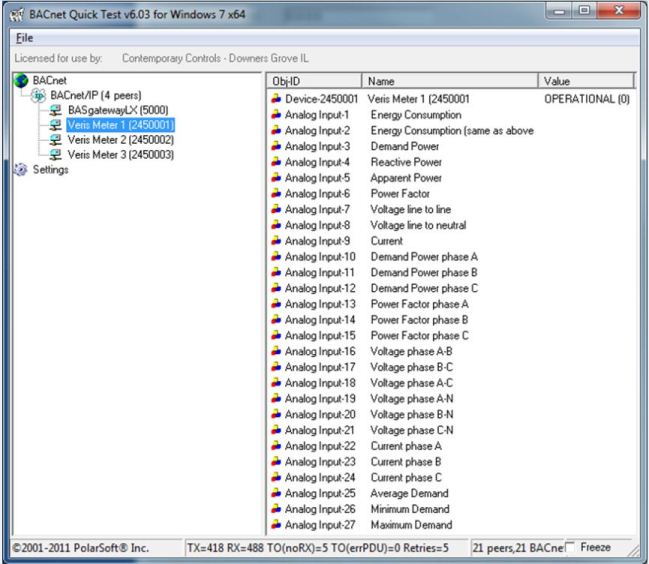Close the BACnet Quick Test window
The width and height of the screenshot is (649, 564).
(x=618, y=11)
